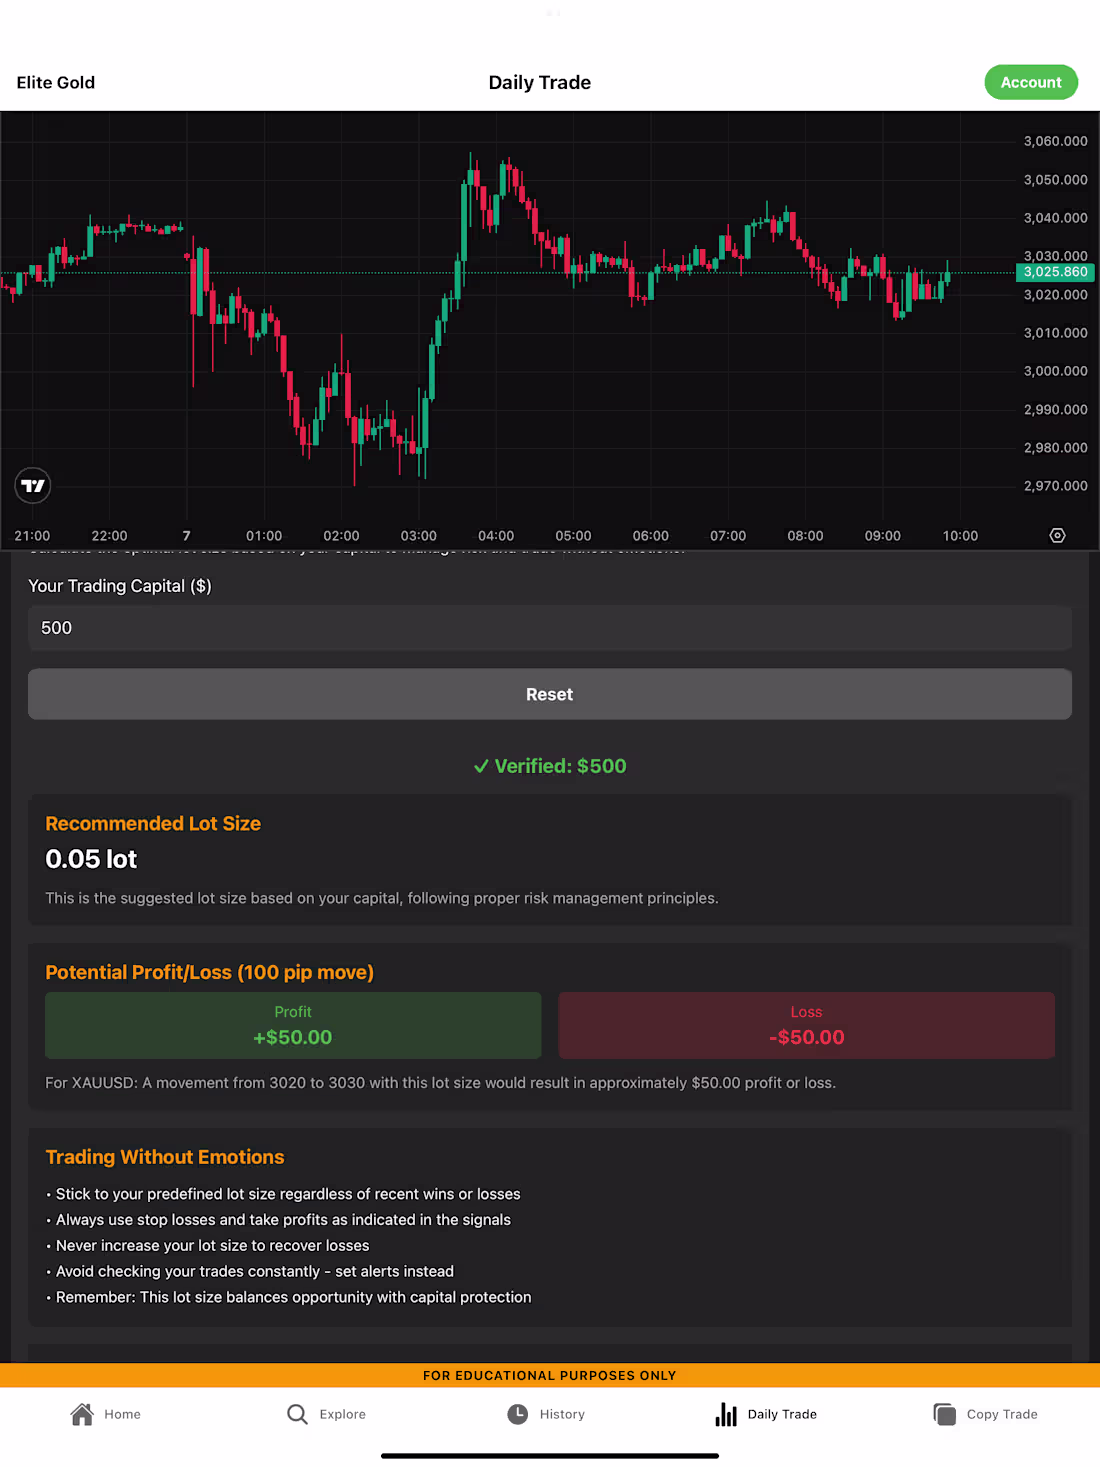
Task: Tap the Elite Gold label in the header
Action: coord(55,82)
